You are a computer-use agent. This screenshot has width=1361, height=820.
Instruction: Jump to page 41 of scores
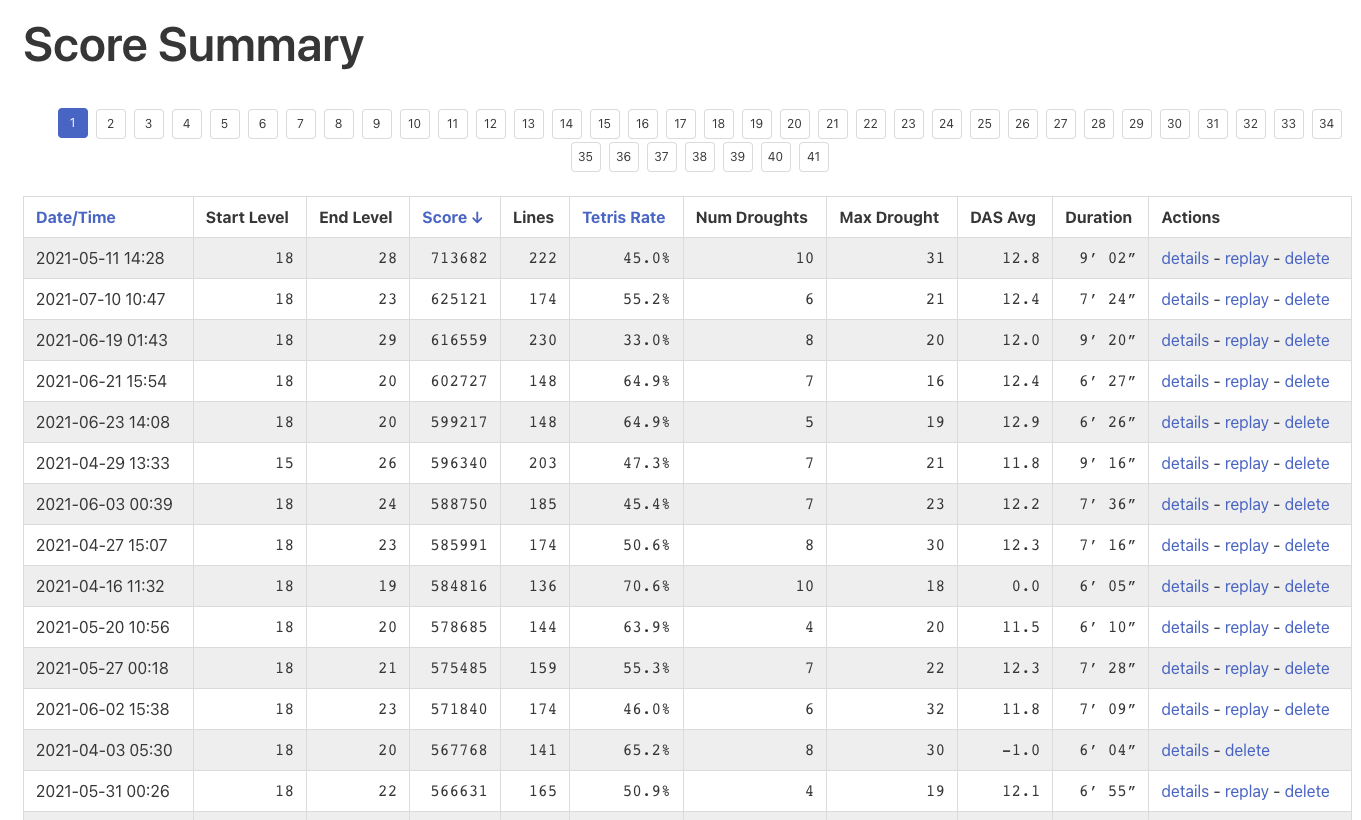814,157
